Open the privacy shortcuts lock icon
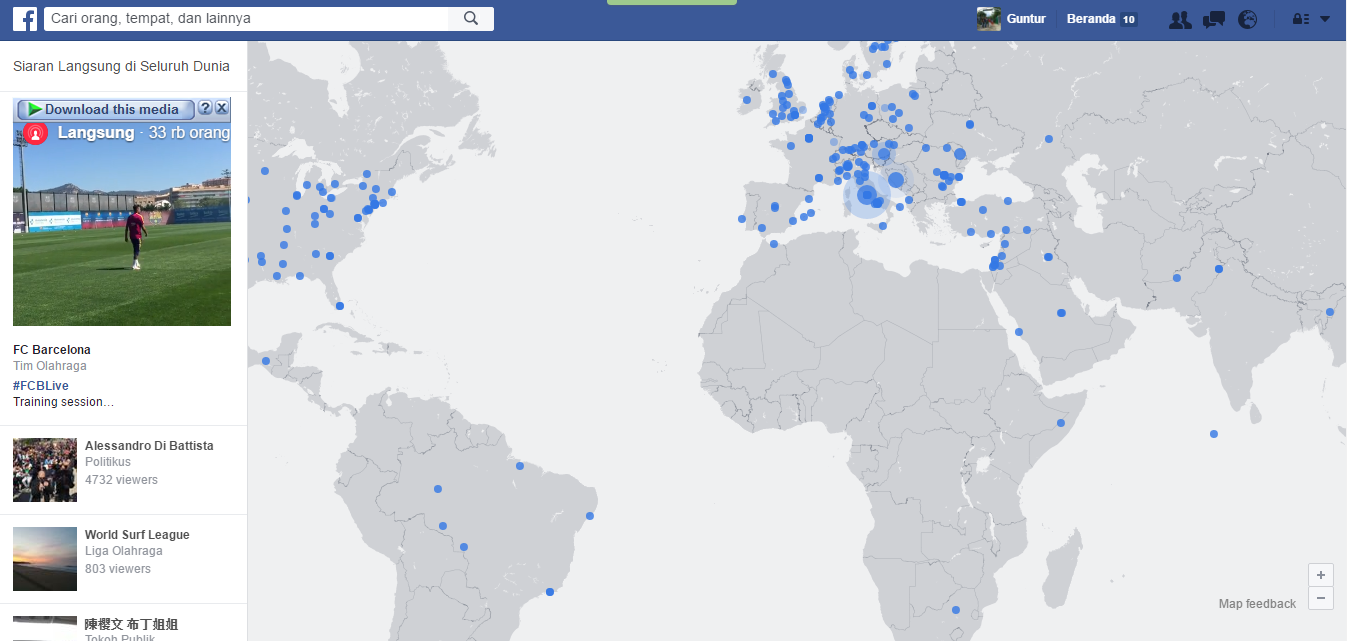Viewport: 1347px width, 641px height. click(x=1301, y=19)
